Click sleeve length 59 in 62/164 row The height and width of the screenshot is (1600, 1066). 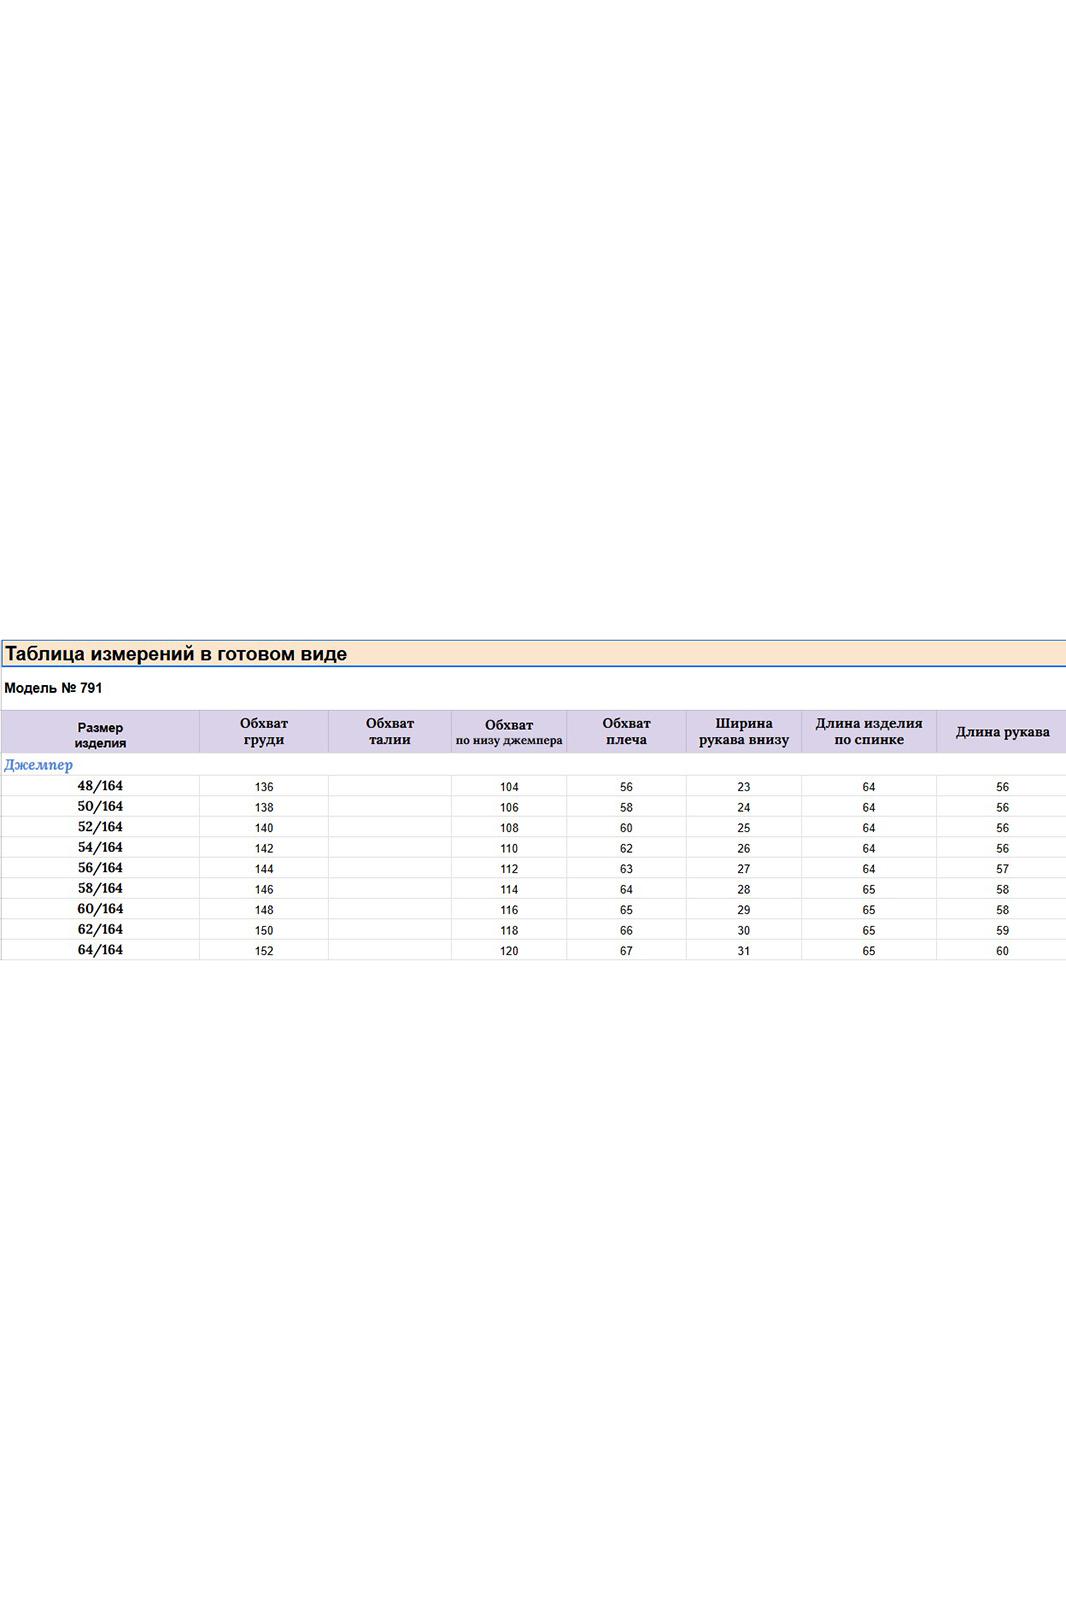[x=1002, y=931]
